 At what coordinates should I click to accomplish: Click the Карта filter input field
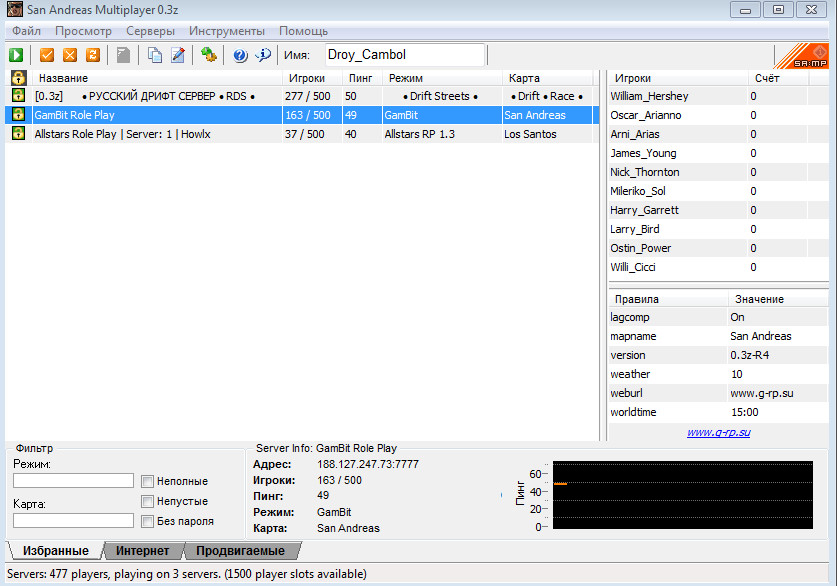[73, 520]
